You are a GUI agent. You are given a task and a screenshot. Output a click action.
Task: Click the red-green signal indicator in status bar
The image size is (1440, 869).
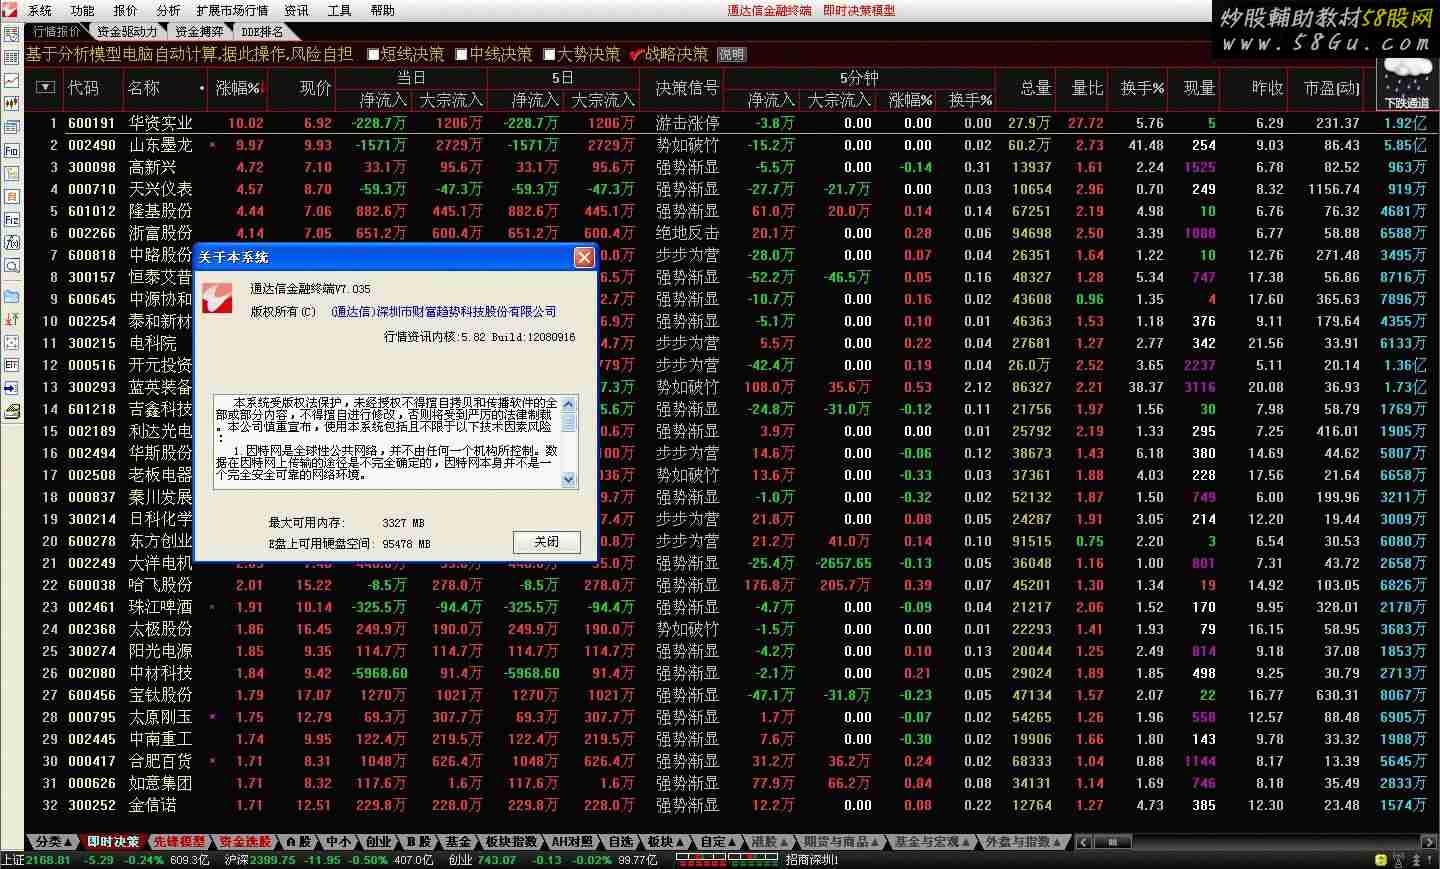point(727,860)
